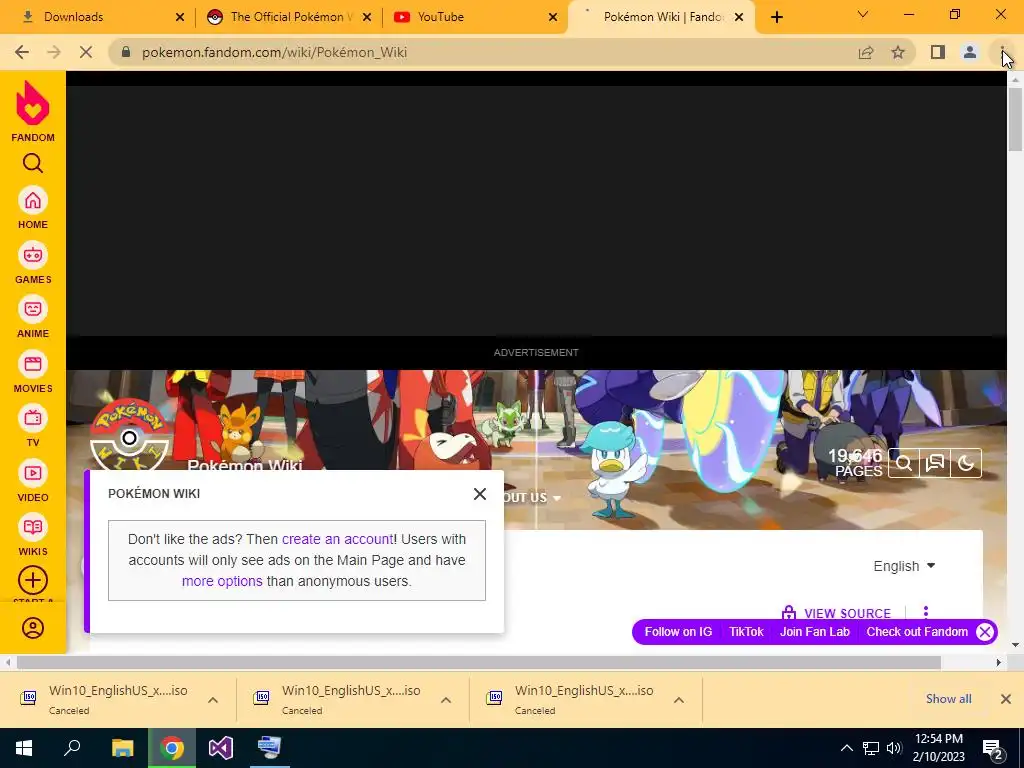Close the Pokémon Wiki notice popup
The width and height of the screenshot is (1024, 768).
click(479, 494)
